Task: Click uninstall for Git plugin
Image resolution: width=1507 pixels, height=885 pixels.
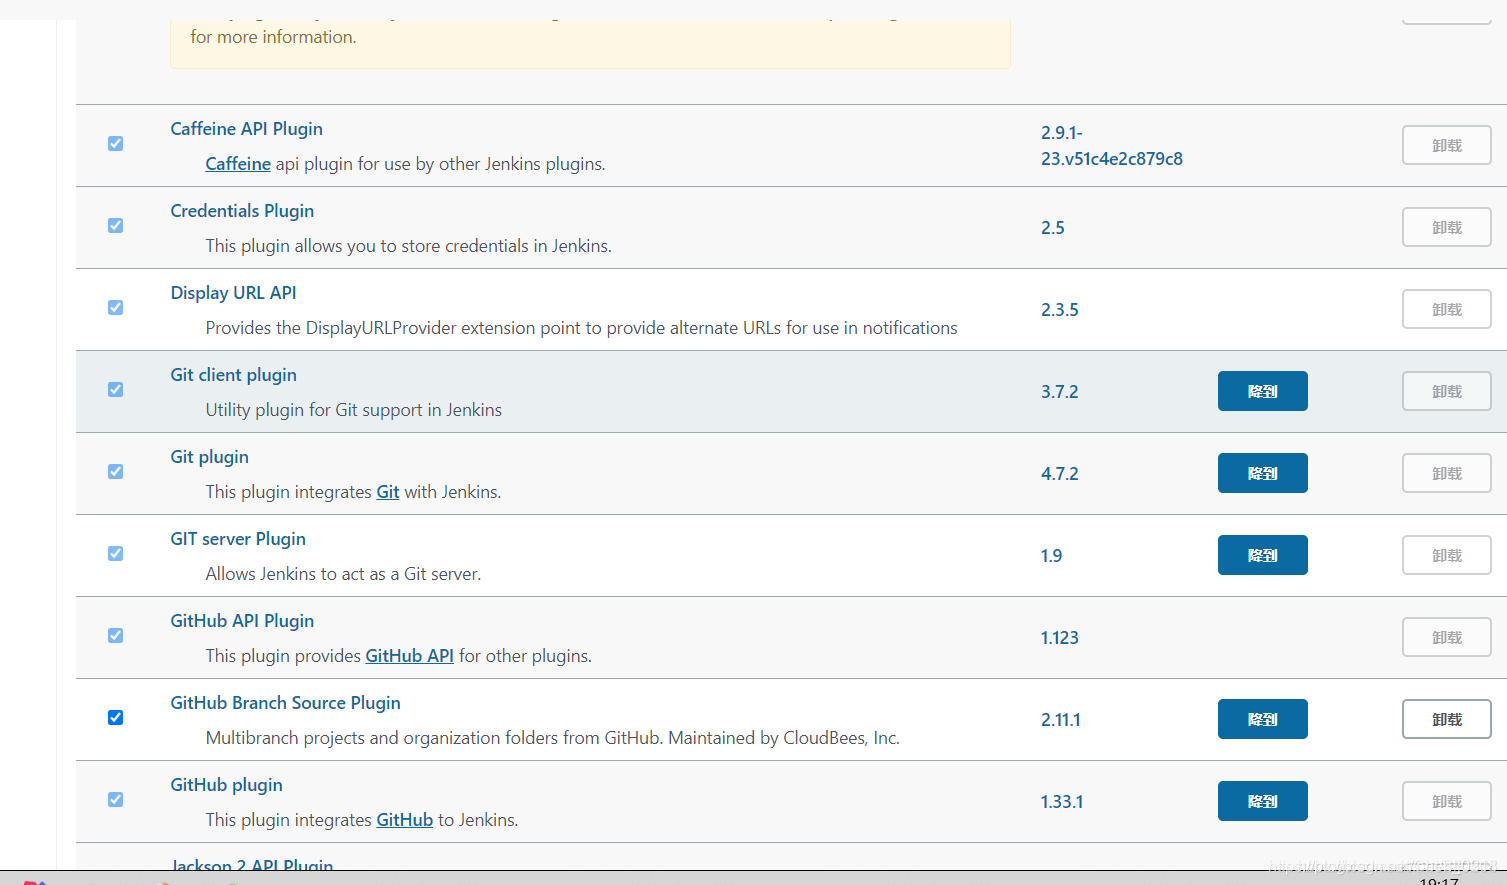Action: (1447, 473)
